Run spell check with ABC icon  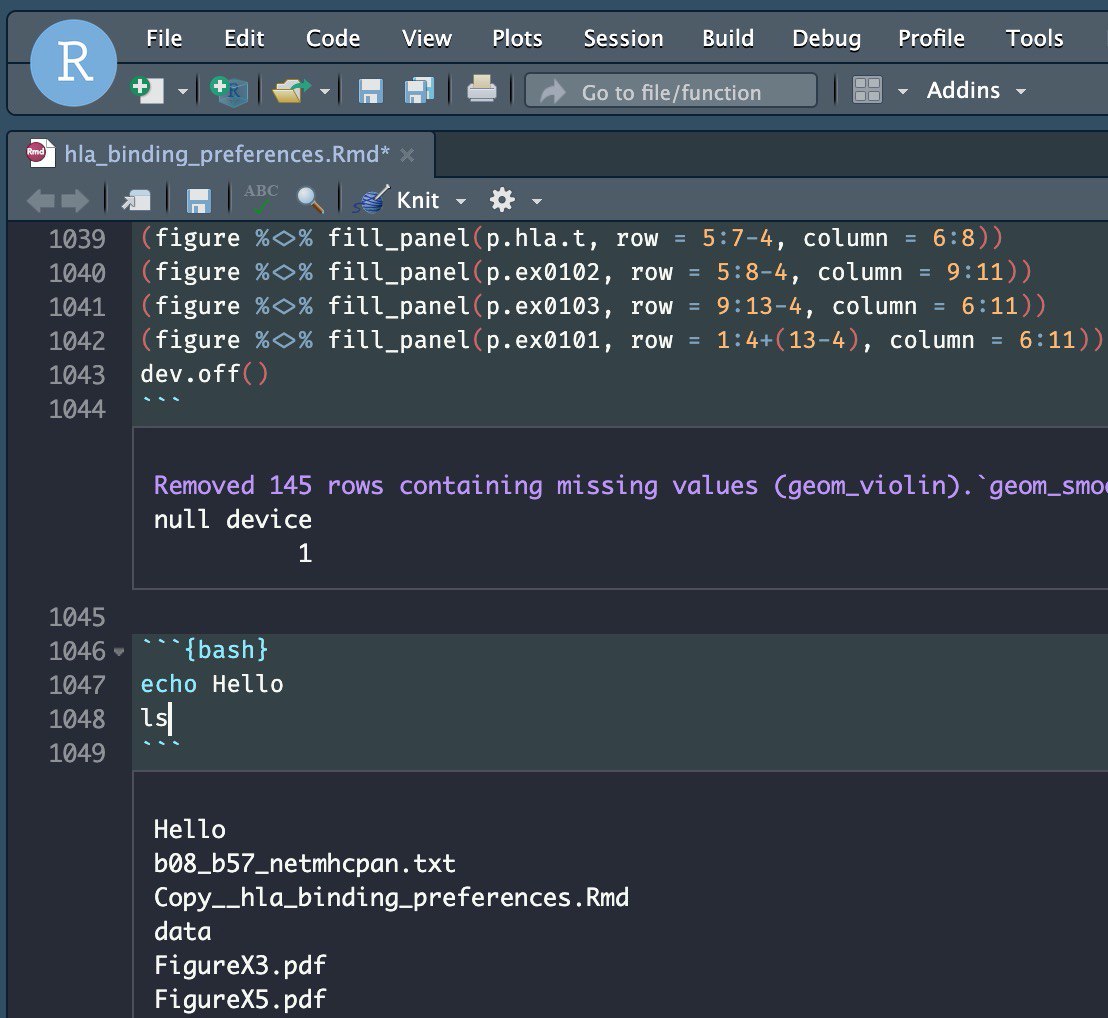point(261,199)
